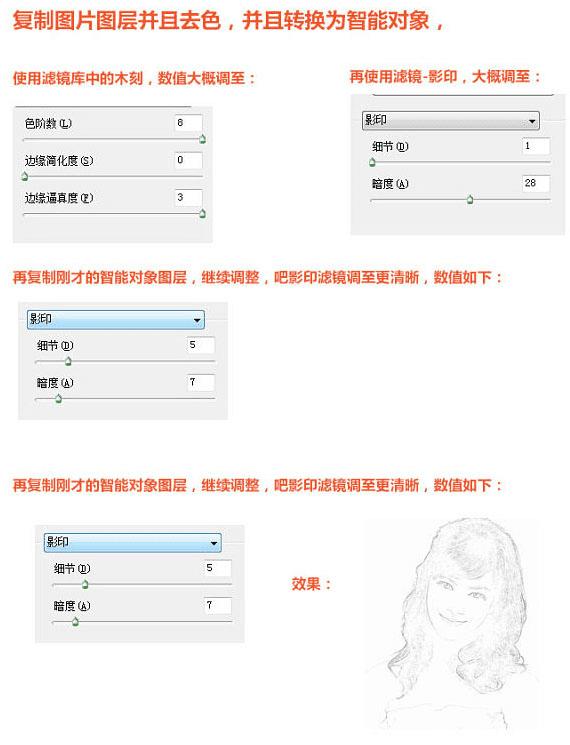This screenshot has height=745, width=570.
Task: Click the 细节 slider handle in panel beside sketch
Action: pyautogui.click(x=85, y=584)
